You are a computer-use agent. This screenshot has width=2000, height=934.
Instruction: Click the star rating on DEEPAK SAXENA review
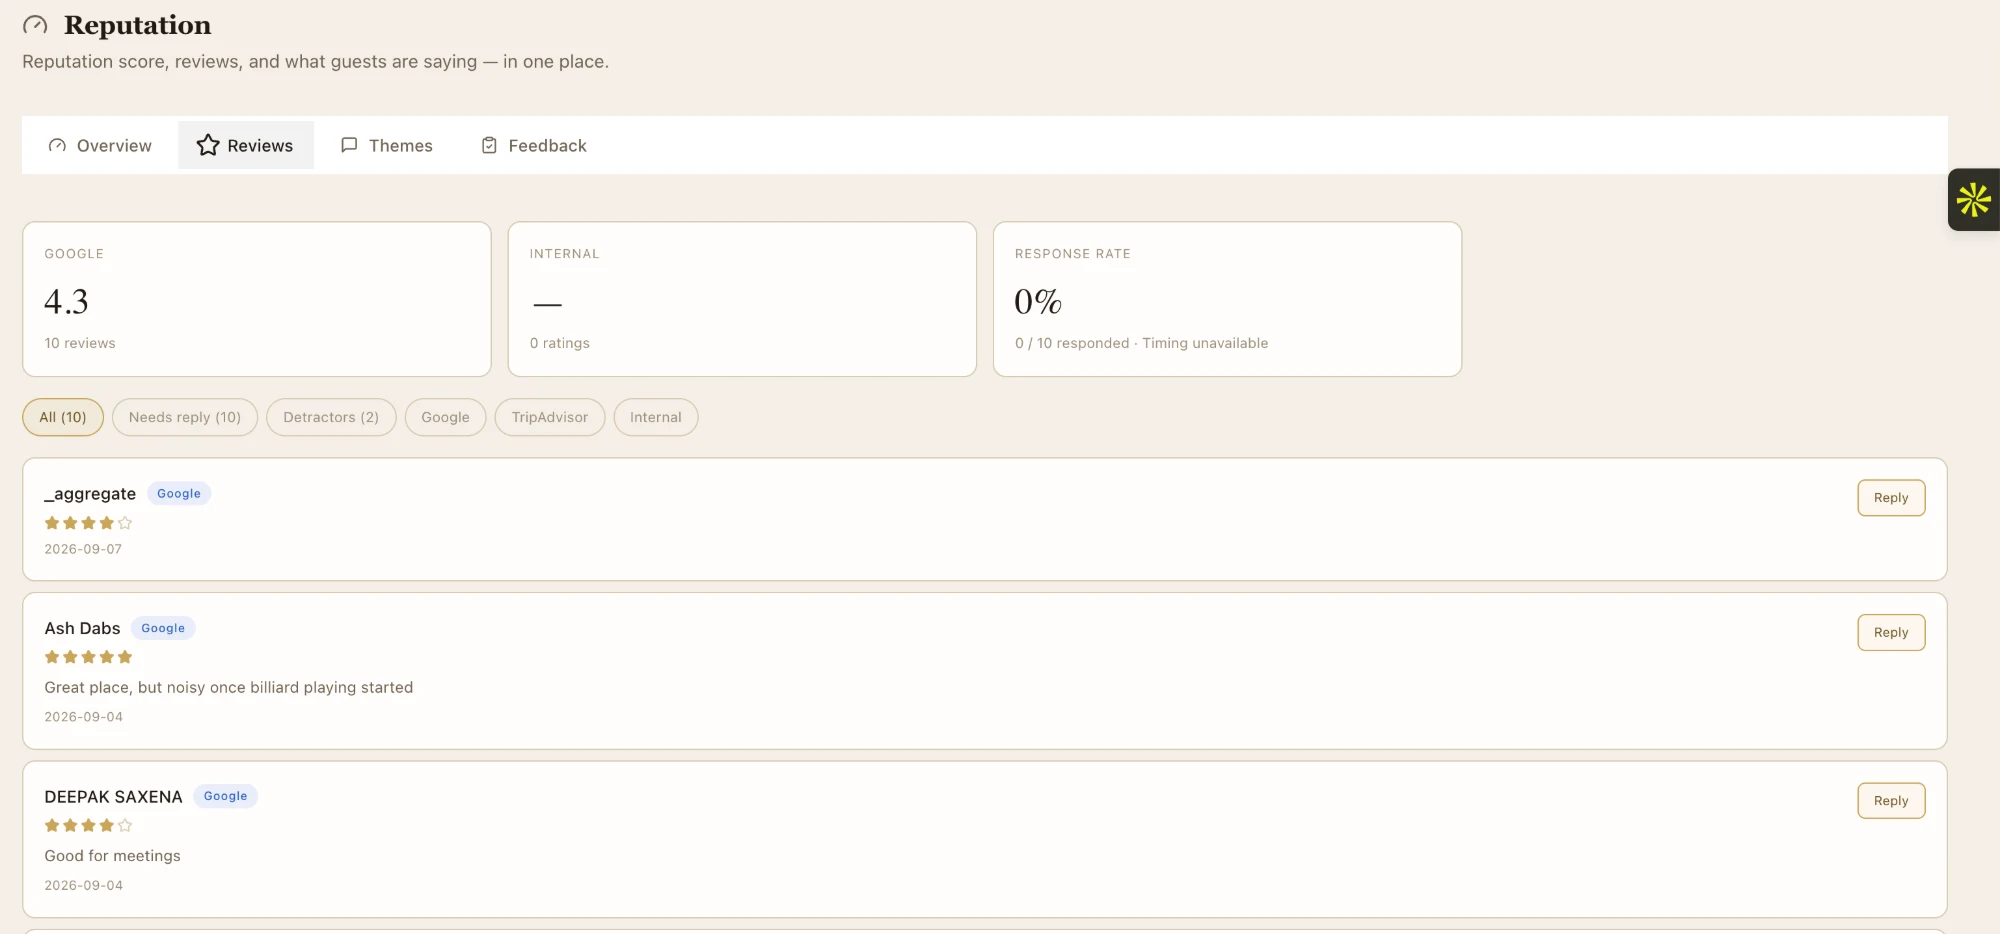[88, 825]
